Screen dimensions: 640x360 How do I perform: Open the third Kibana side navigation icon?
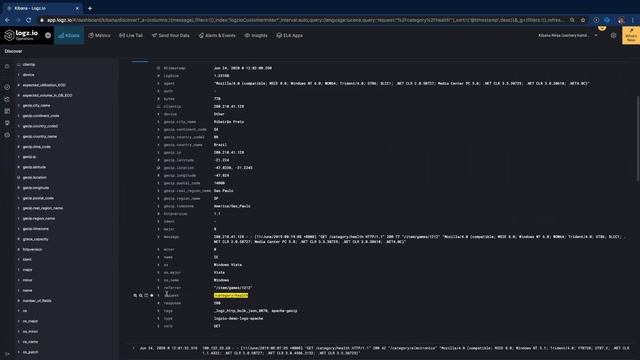coord(7,99)
